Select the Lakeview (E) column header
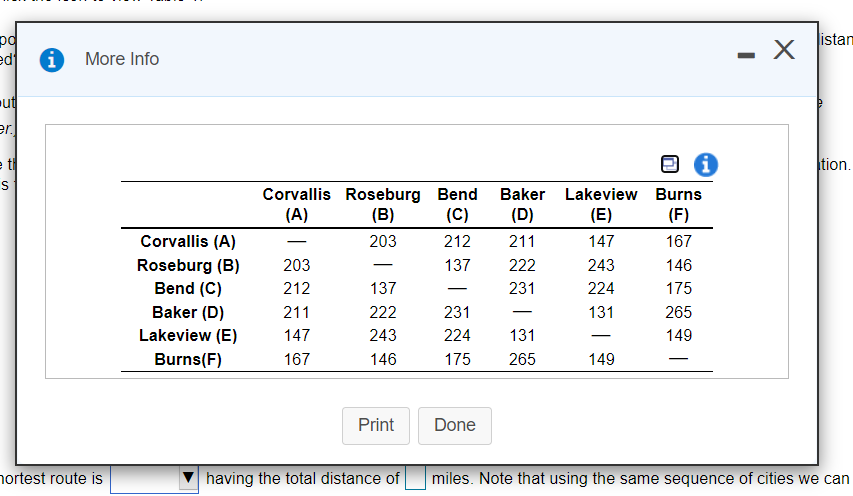This screenshot has height=496, width=853. click(601, 204)
